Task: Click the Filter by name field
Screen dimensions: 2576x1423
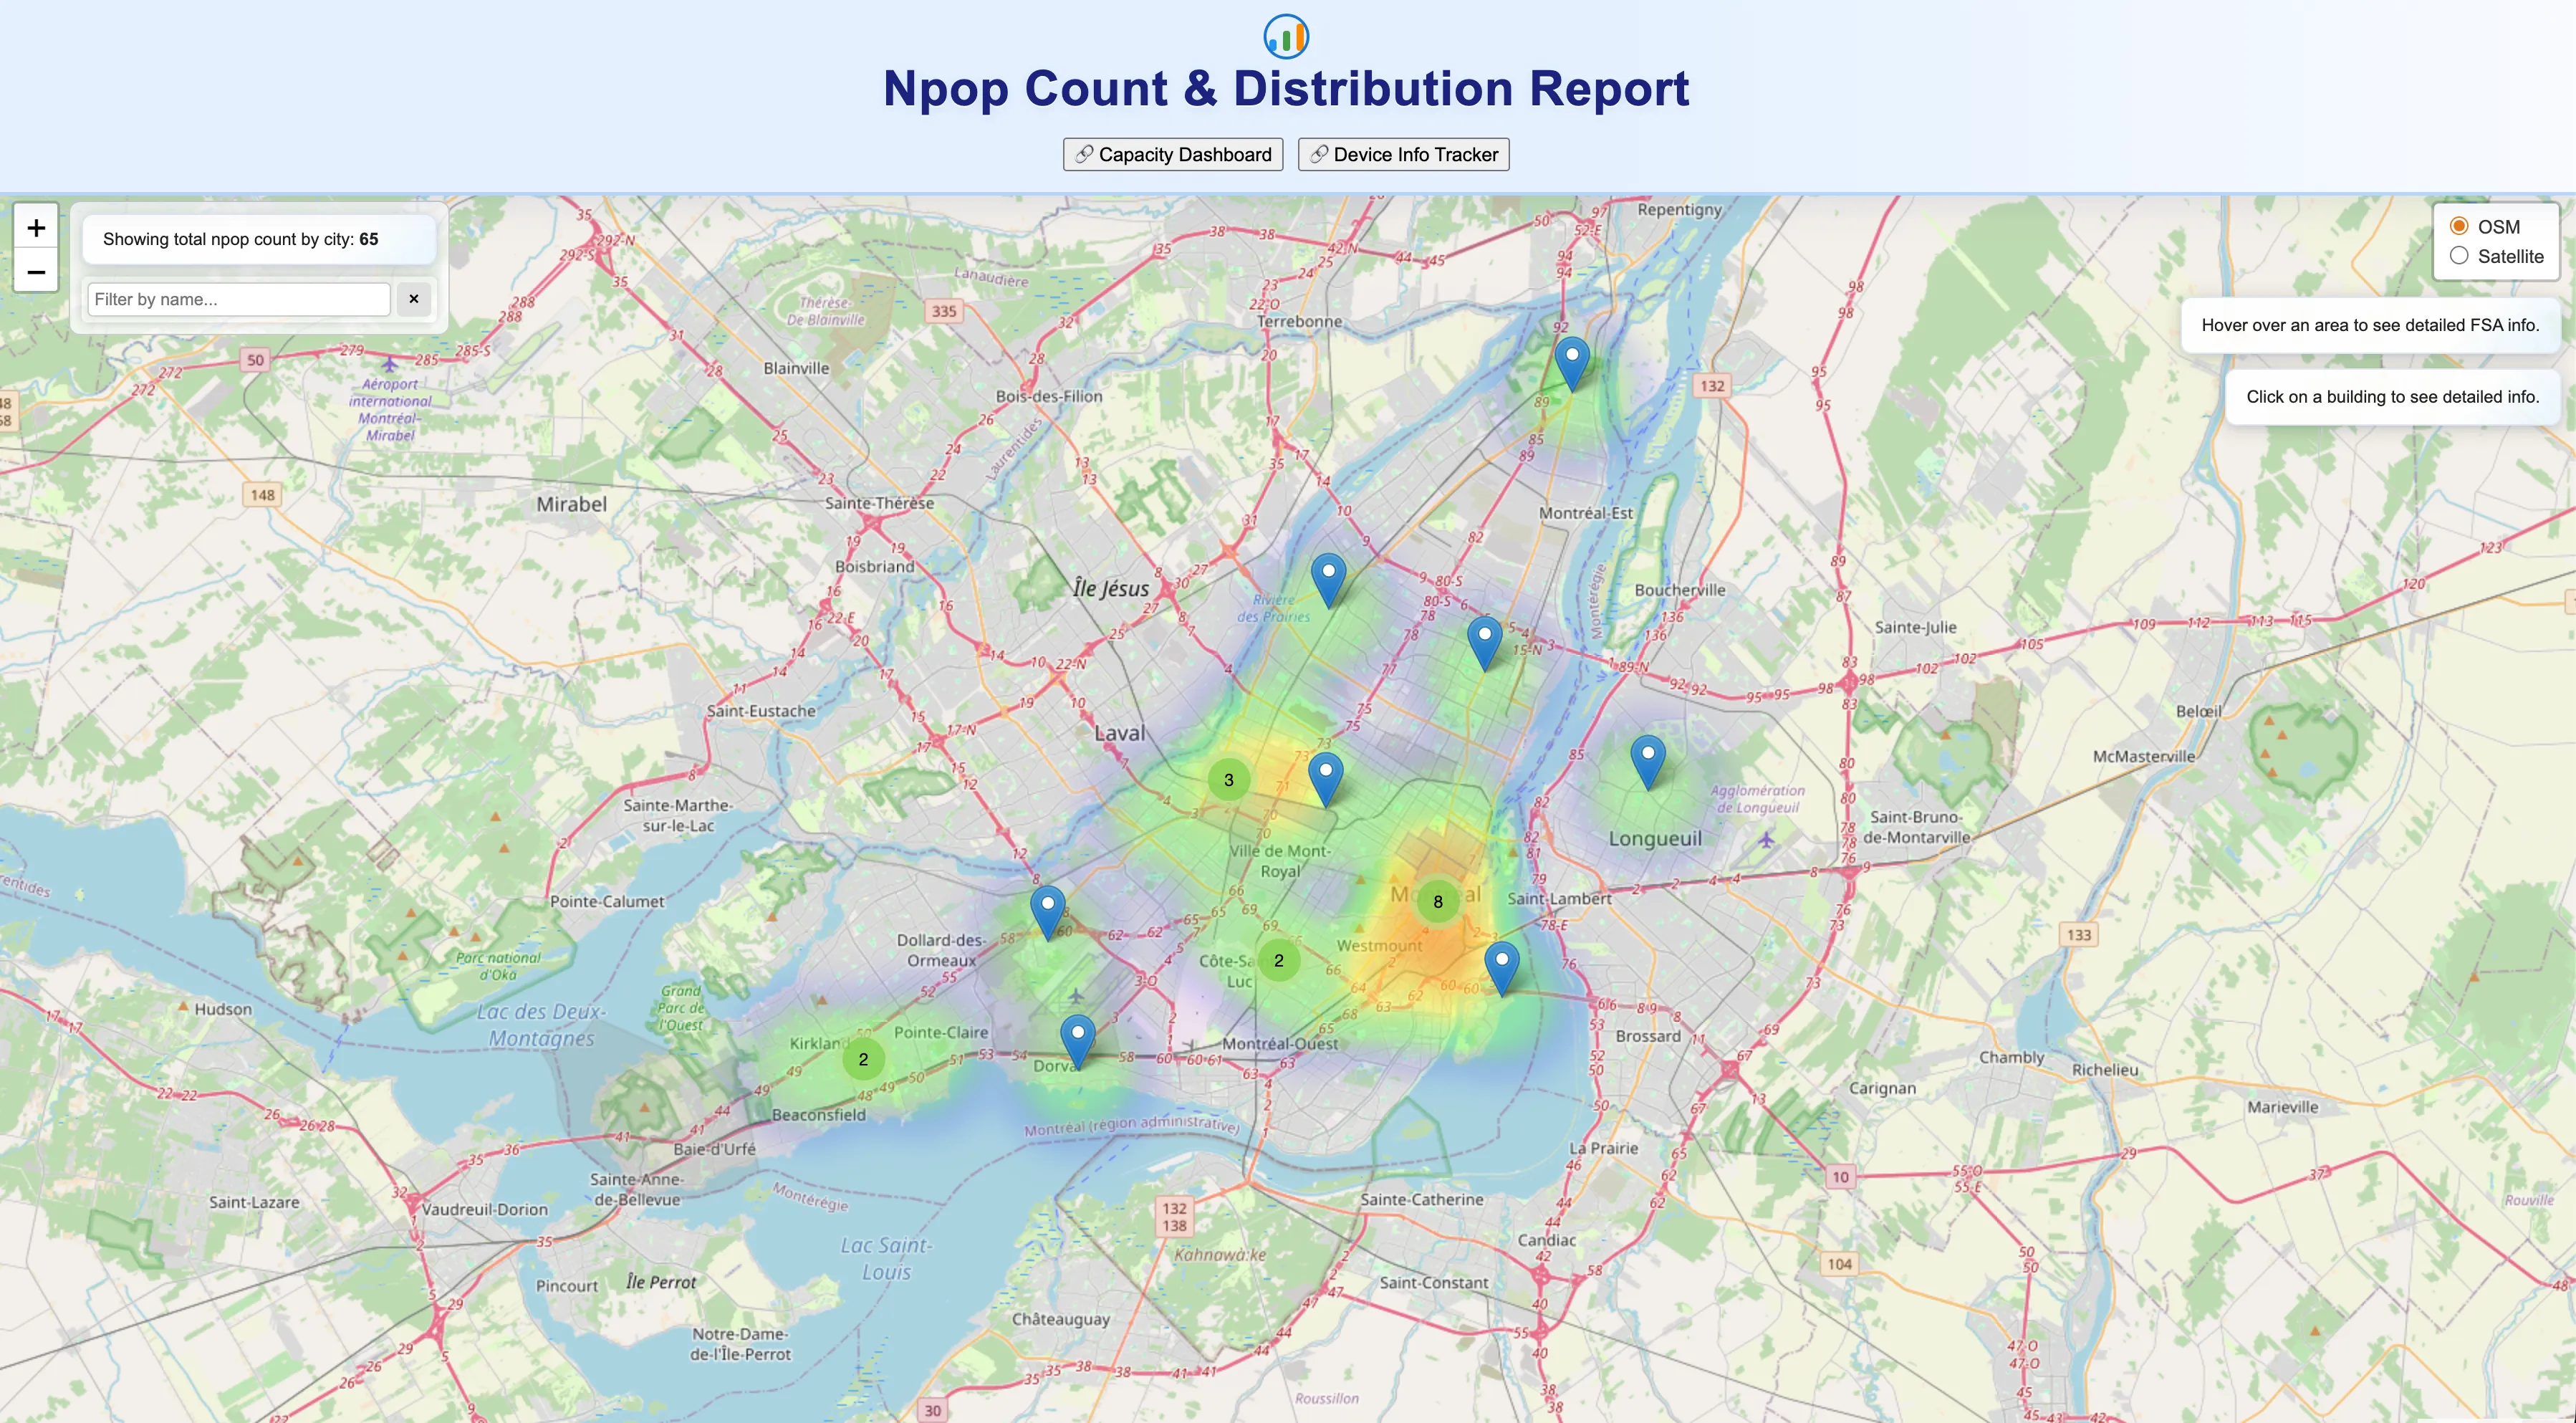Action: 239,299
